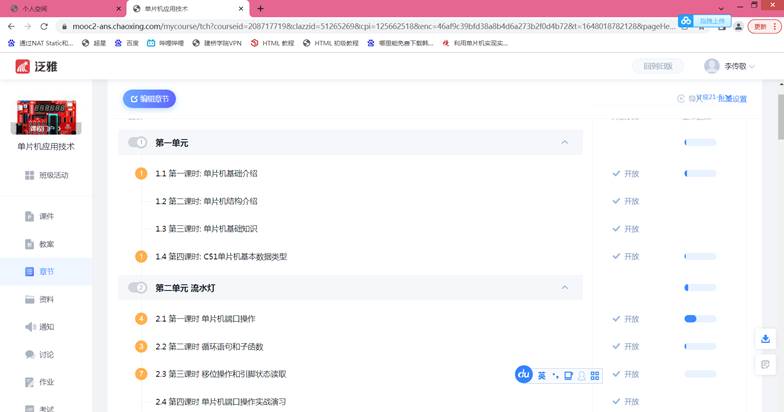Viewport: 784px width, 412px height.
Task: Close the 个人空间 tab
Action: [118, 8]
